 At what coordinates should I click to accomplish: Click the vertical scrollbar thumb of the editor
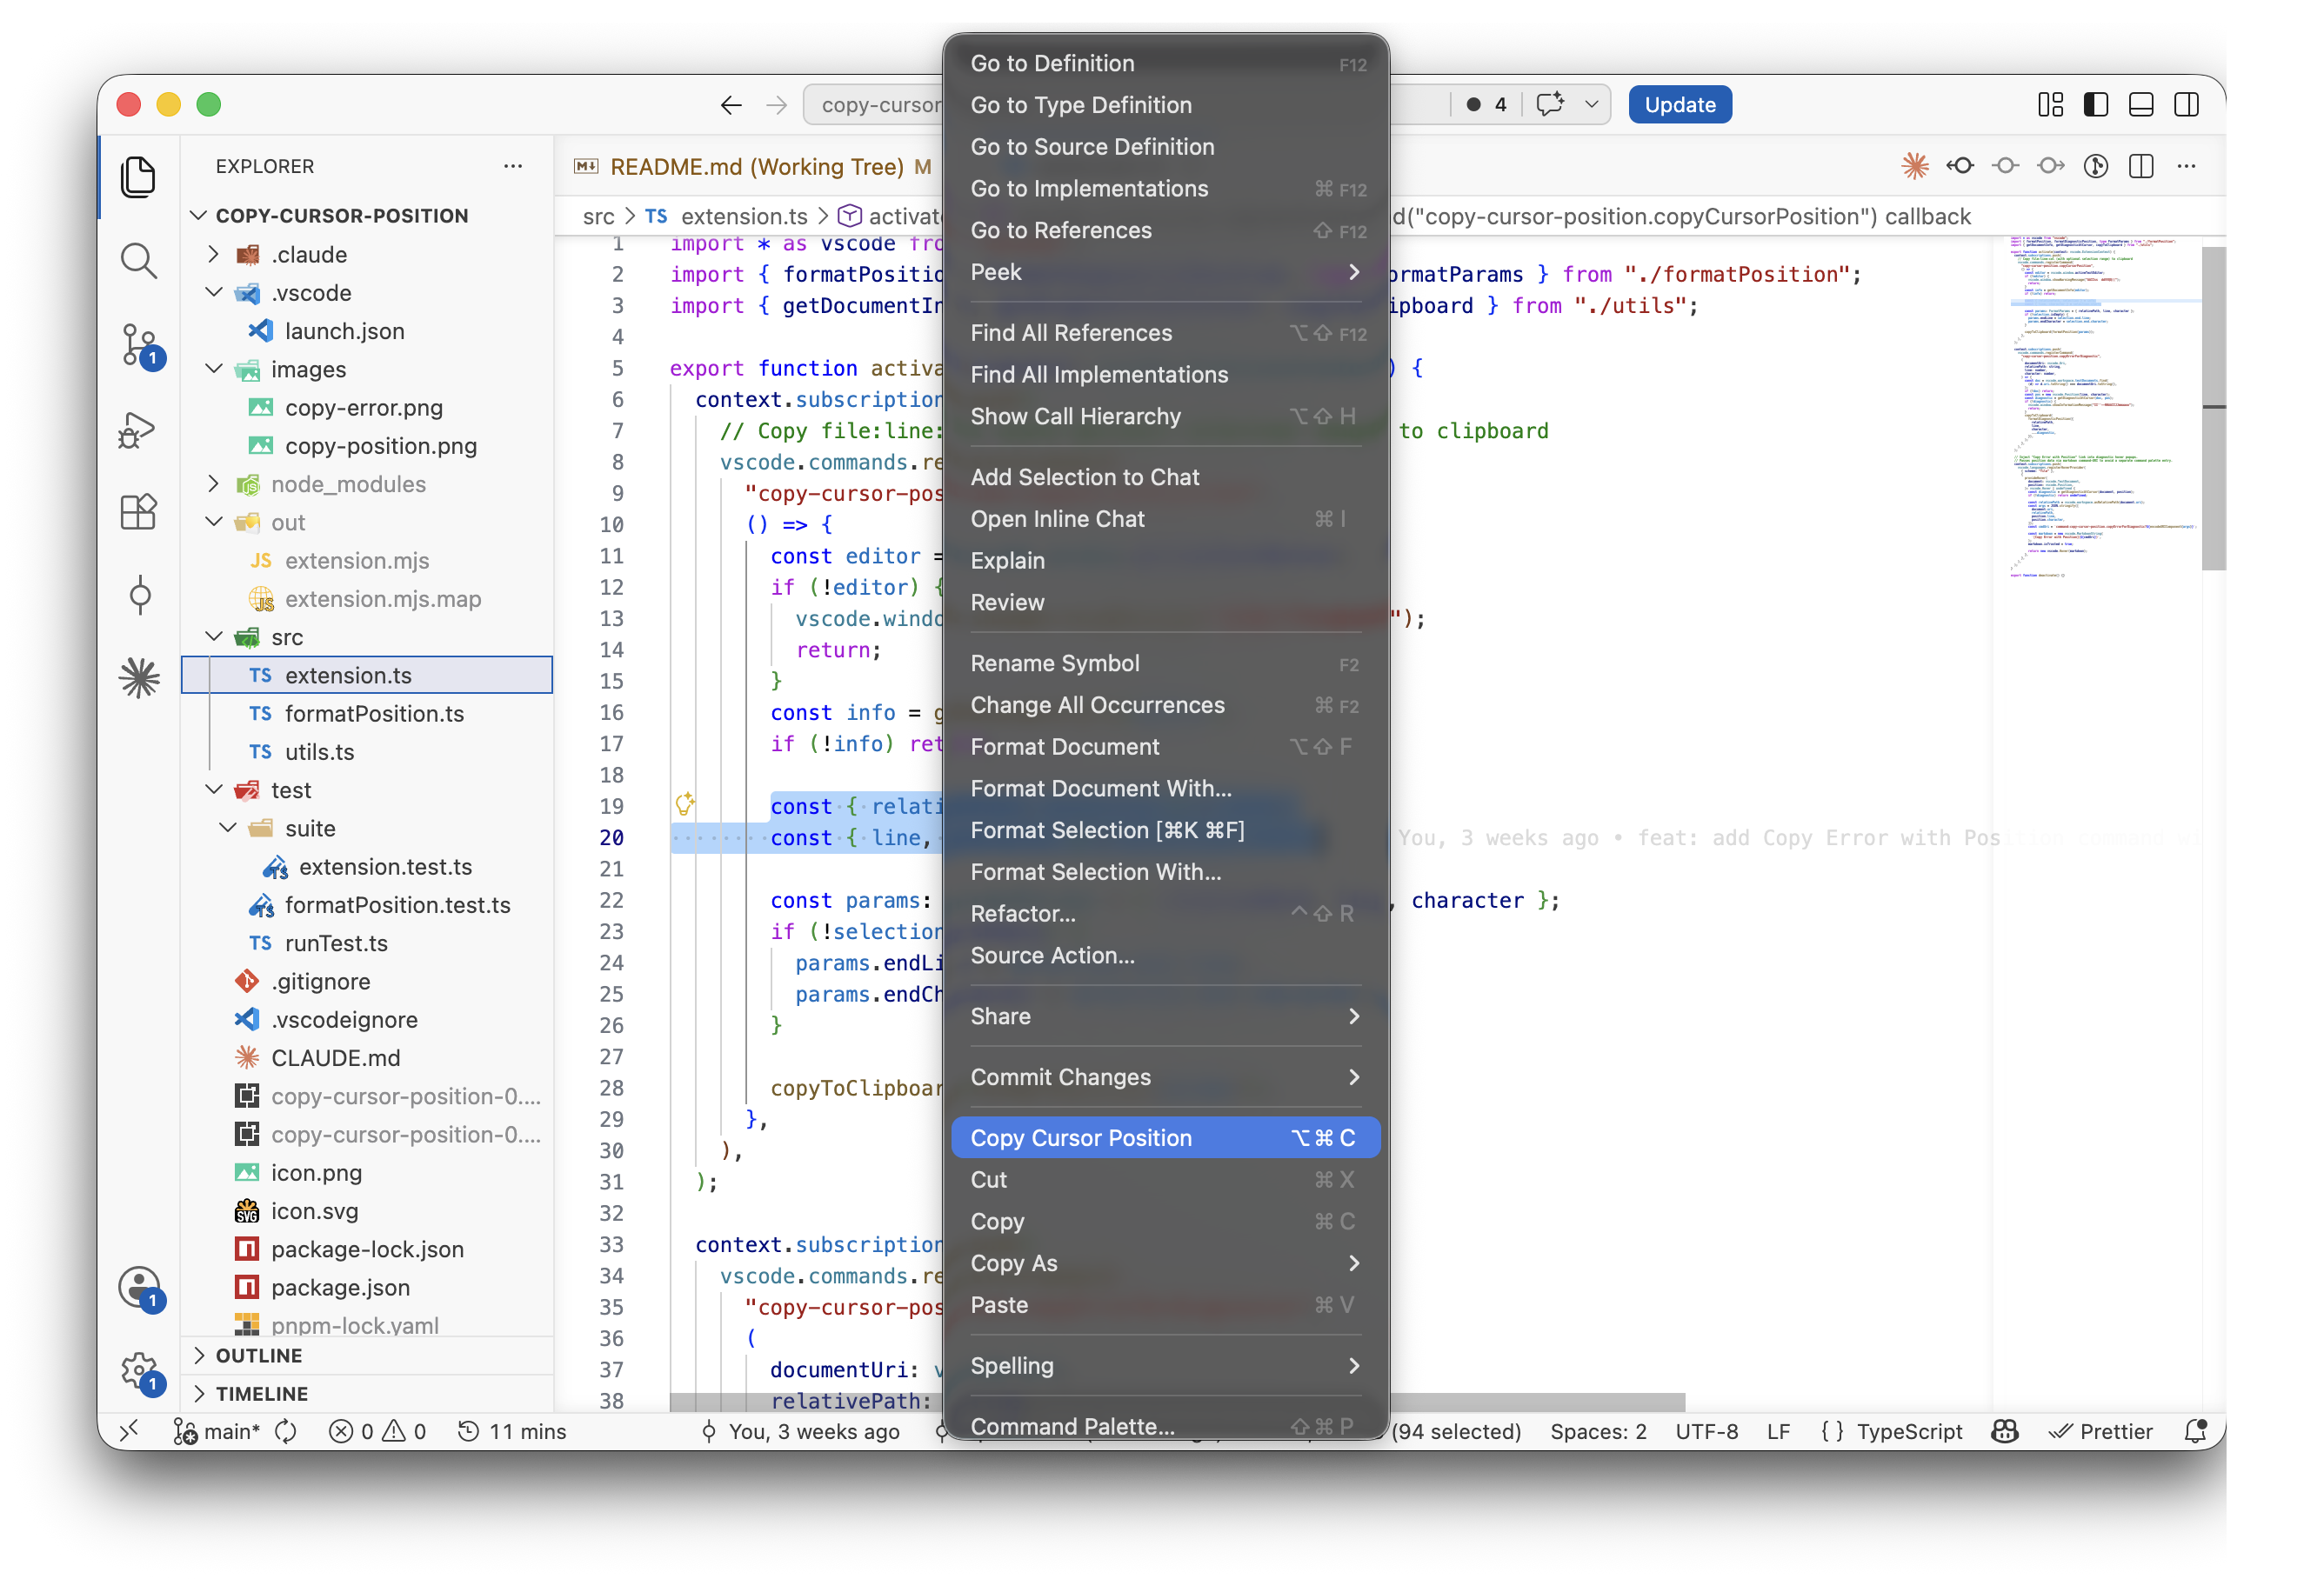(2213, 408)
